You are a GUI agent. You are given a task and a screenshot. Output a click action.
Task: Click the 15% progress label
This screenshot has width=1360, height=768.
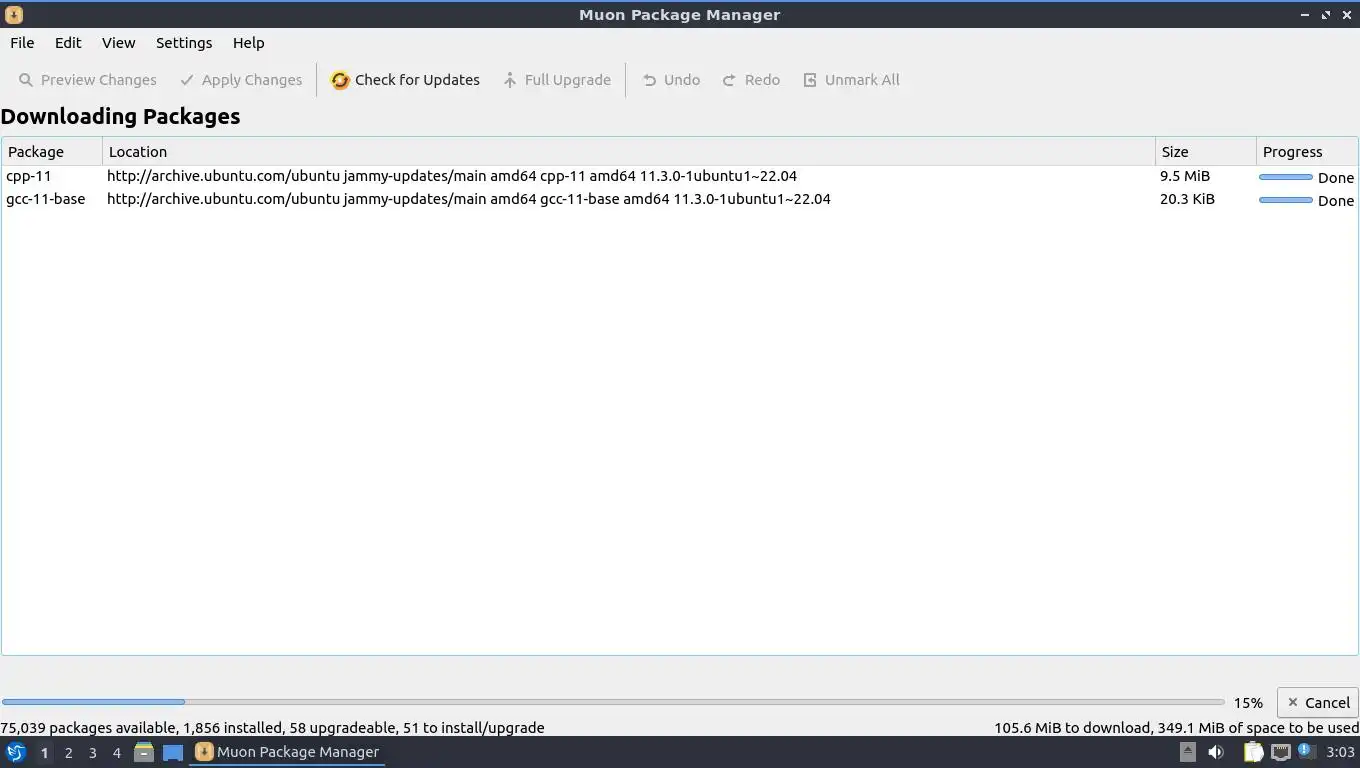click(x=1248, y=703)
